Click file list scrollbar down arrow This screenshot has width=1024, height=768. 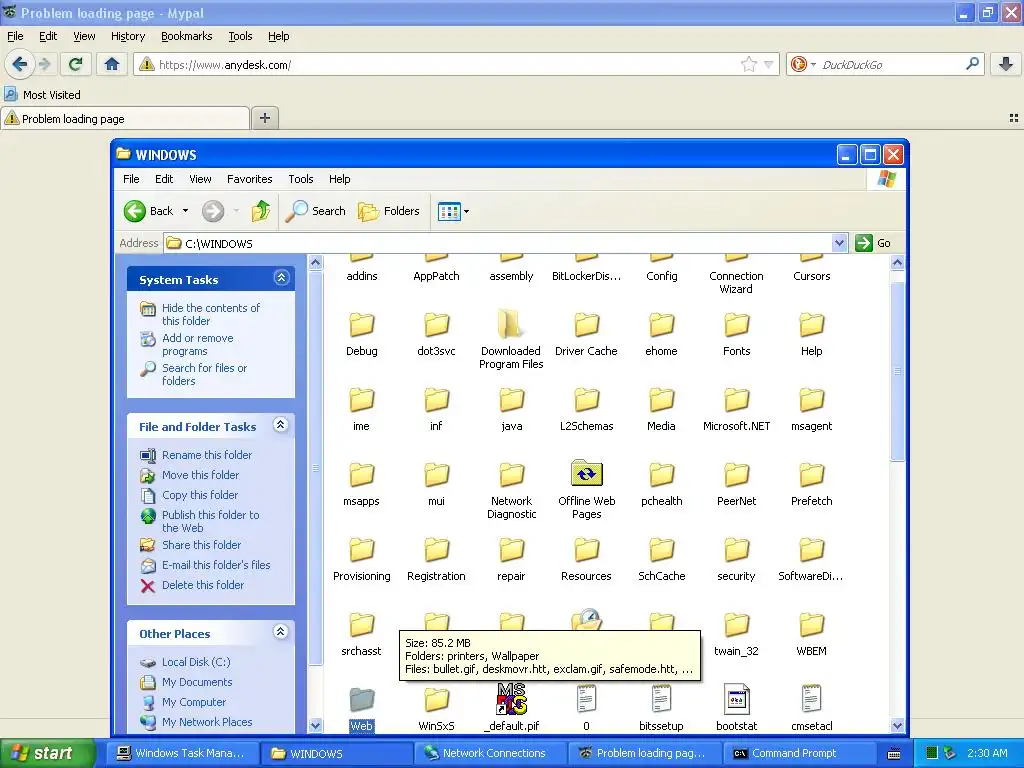(897, 725)
